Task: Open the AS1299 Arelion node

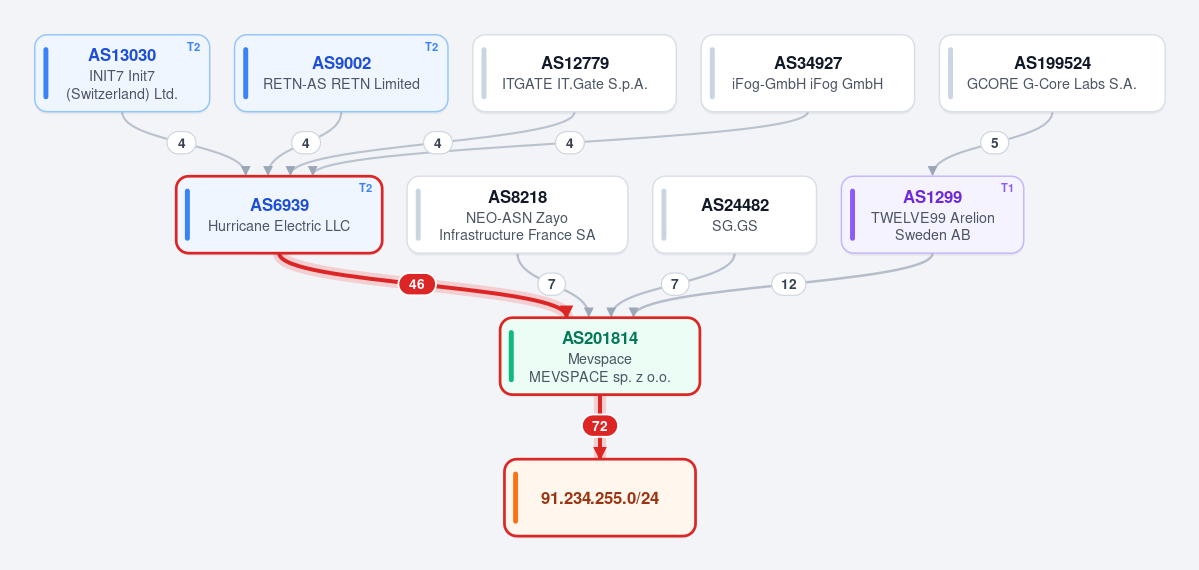Action: point(932,215)
